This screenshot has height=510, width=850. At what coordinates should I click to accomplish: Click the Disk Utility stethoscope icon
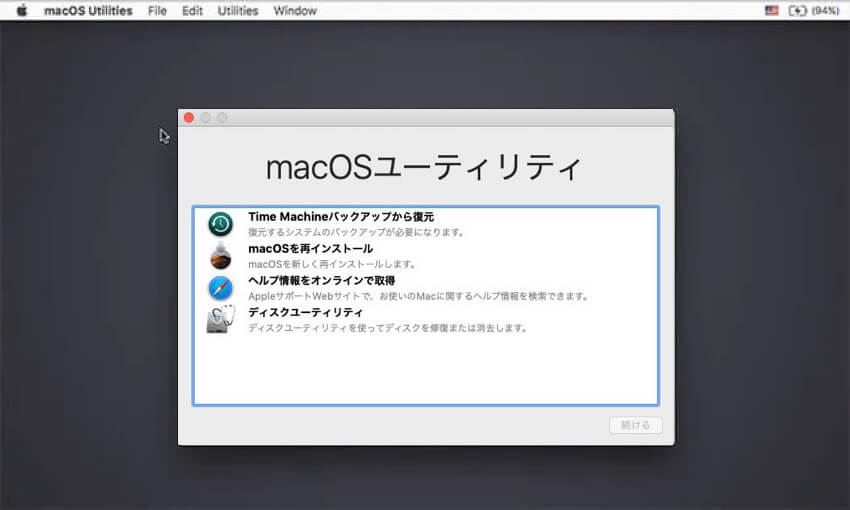click(220, 320)
